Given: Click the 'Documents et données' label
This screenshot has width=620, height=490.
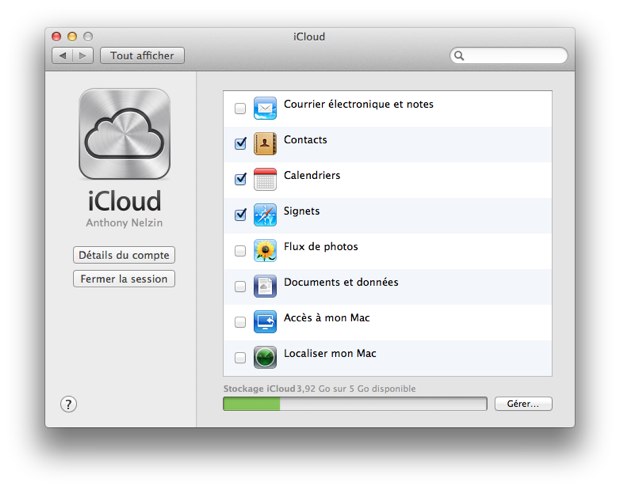Looking at the screenshot, I should point(341,282).
